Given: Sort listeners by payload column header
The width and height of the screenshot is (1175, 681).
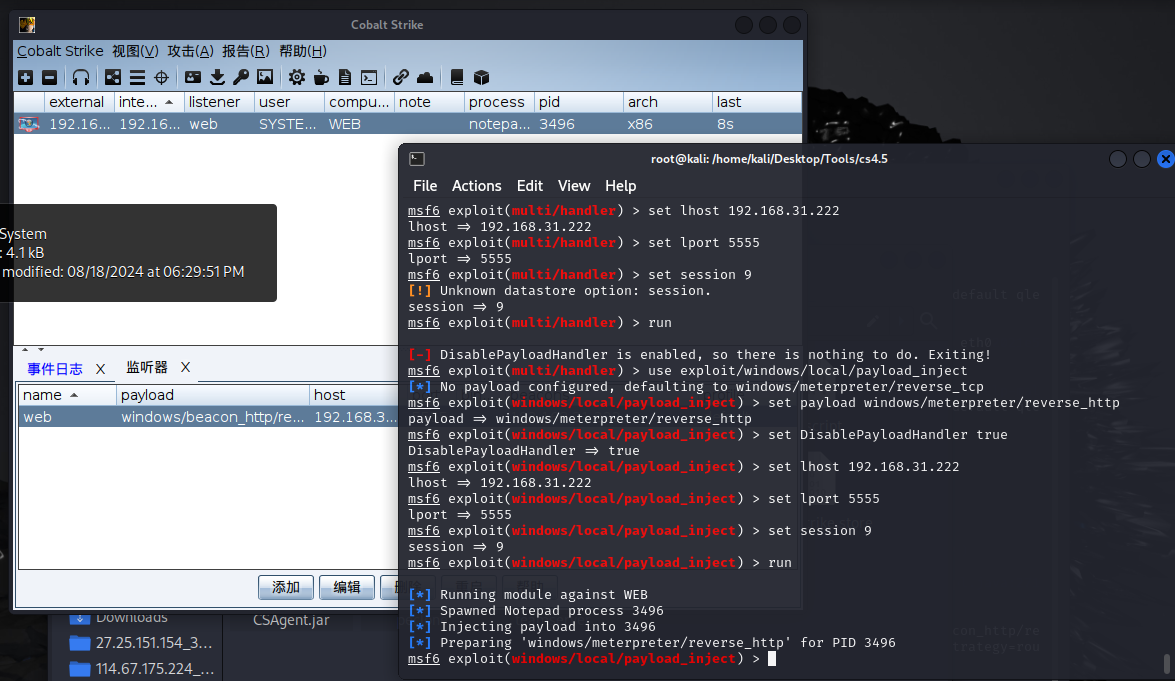Looking at the screenshot, I should point(213,395).
